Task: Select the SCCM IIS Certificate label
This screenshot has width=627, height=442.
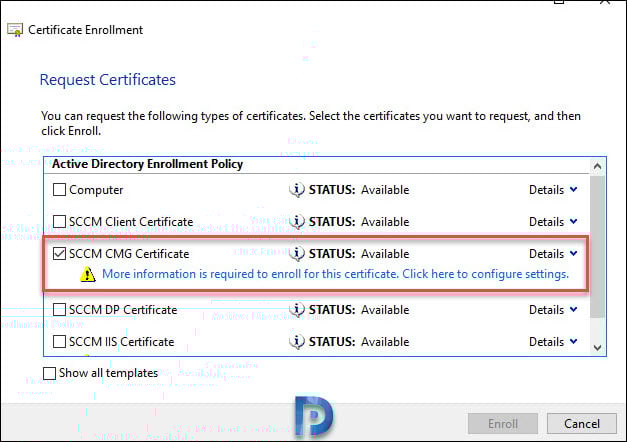Action: [122, 342]
